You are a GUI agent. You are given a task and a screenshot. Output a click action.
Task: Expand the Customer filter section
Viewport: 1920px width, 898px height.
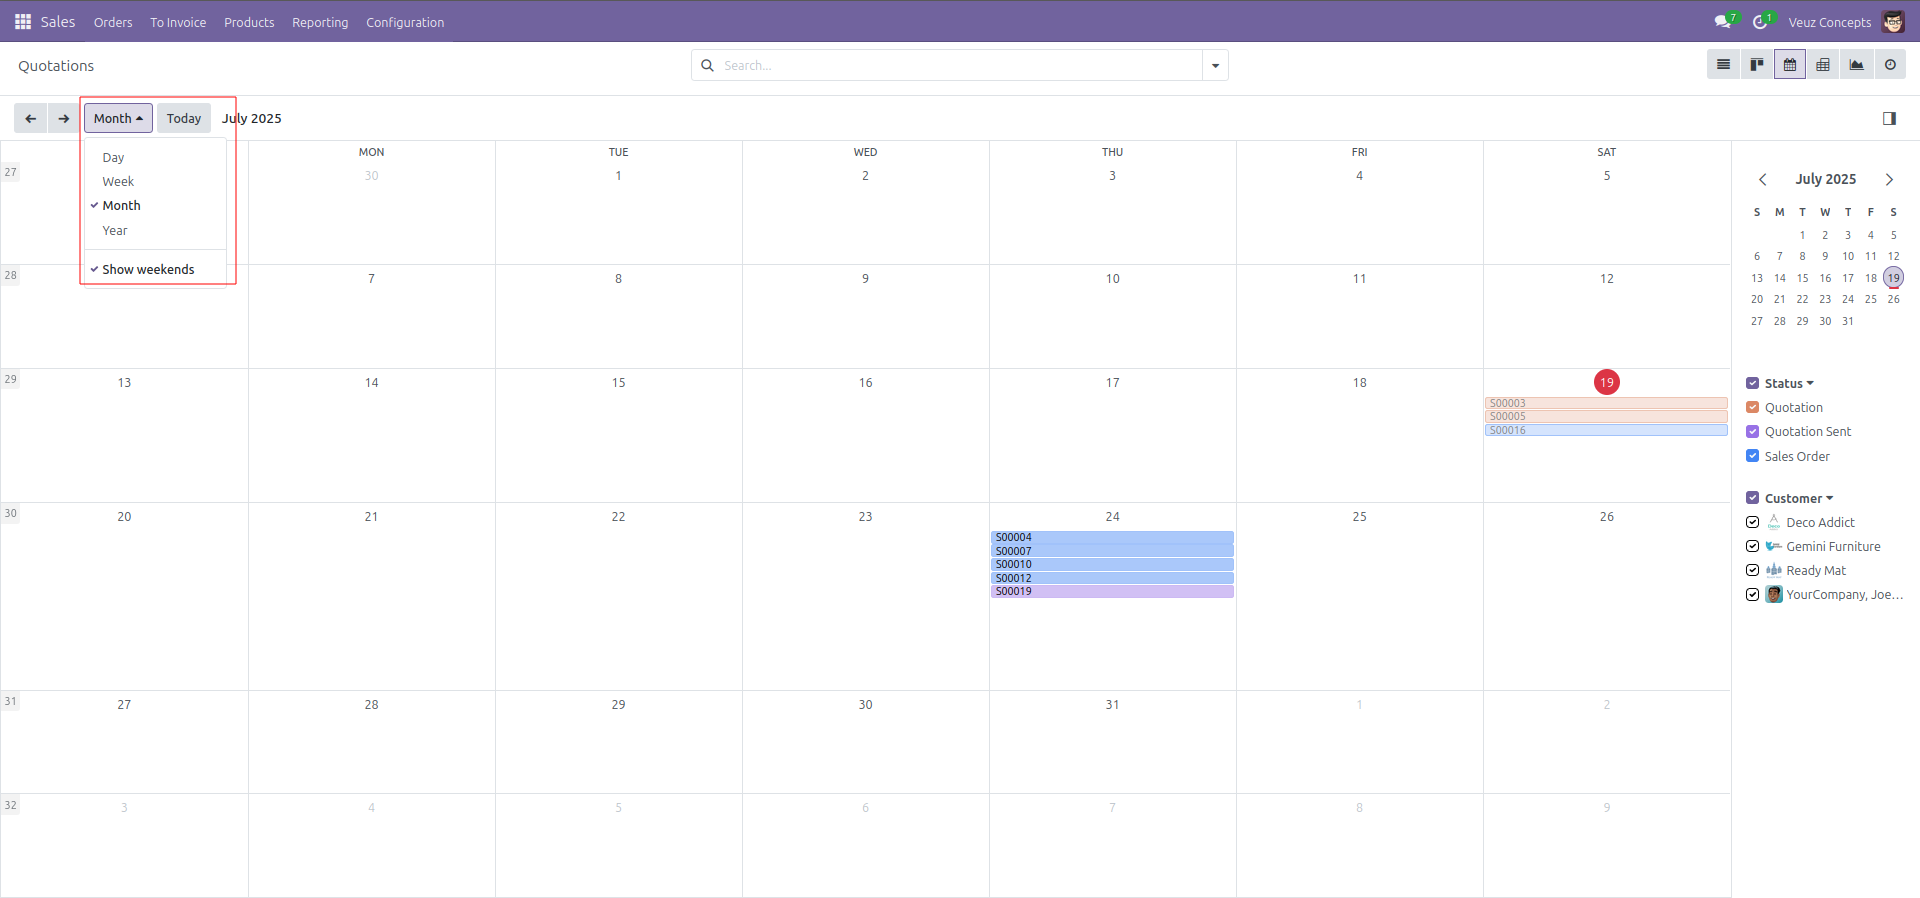pos(1798,498)
